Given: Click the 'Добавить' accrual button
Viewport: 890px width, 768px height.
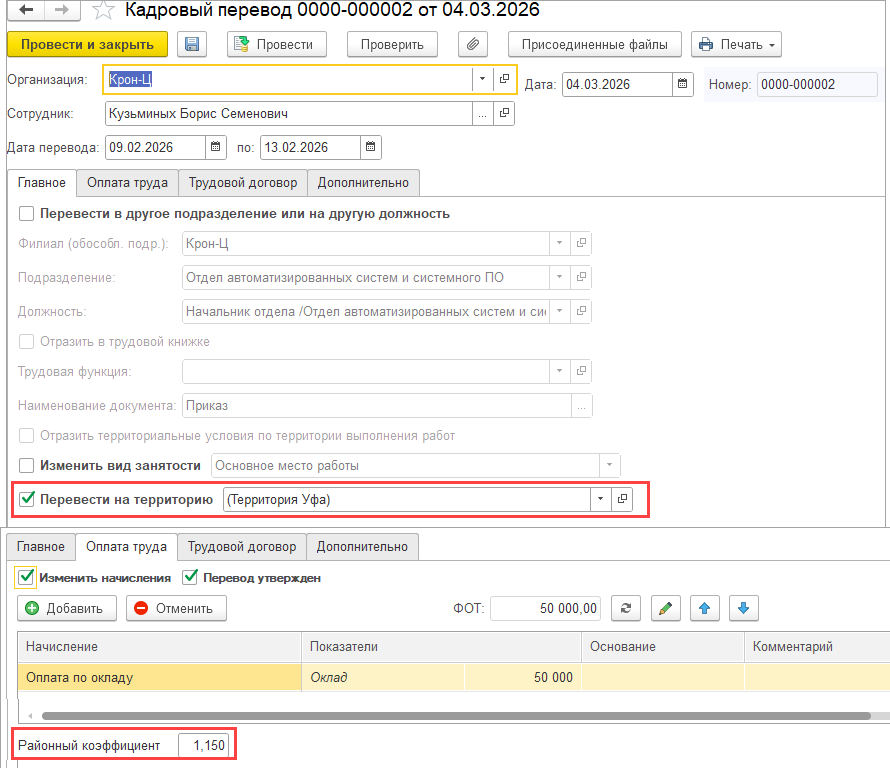Looking at the screenshot, I should pyautogui.click(x=67, y=608).
